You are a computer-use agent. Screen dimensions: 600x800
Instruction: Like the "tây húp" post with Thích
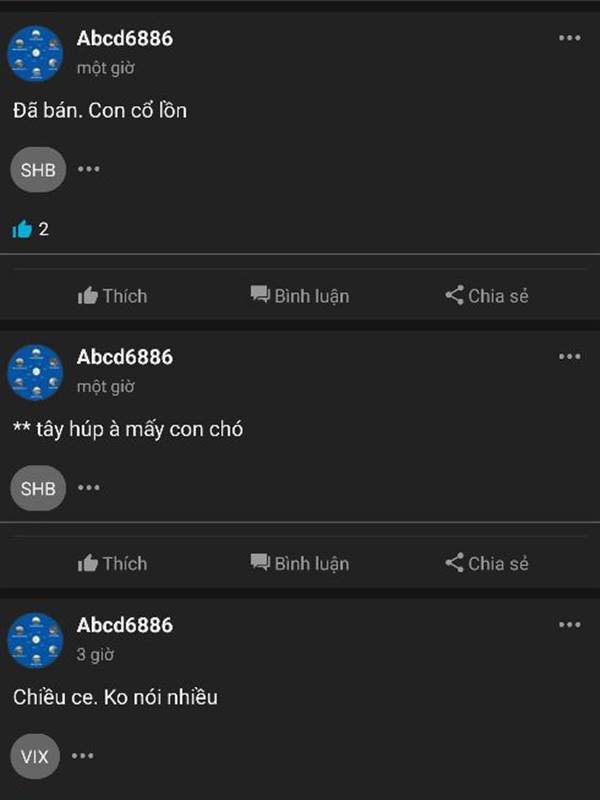point(112,563)
